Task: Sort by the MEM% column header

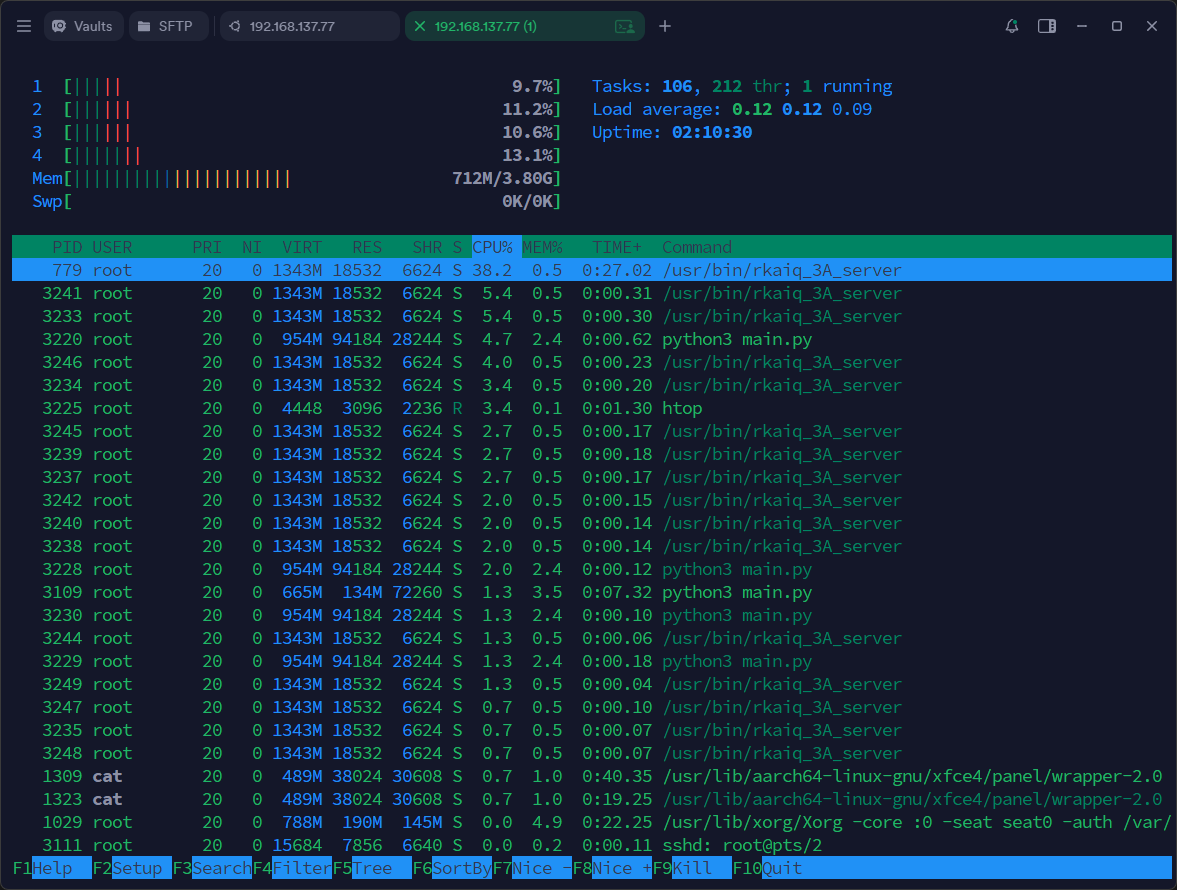Action: (542, 247)
